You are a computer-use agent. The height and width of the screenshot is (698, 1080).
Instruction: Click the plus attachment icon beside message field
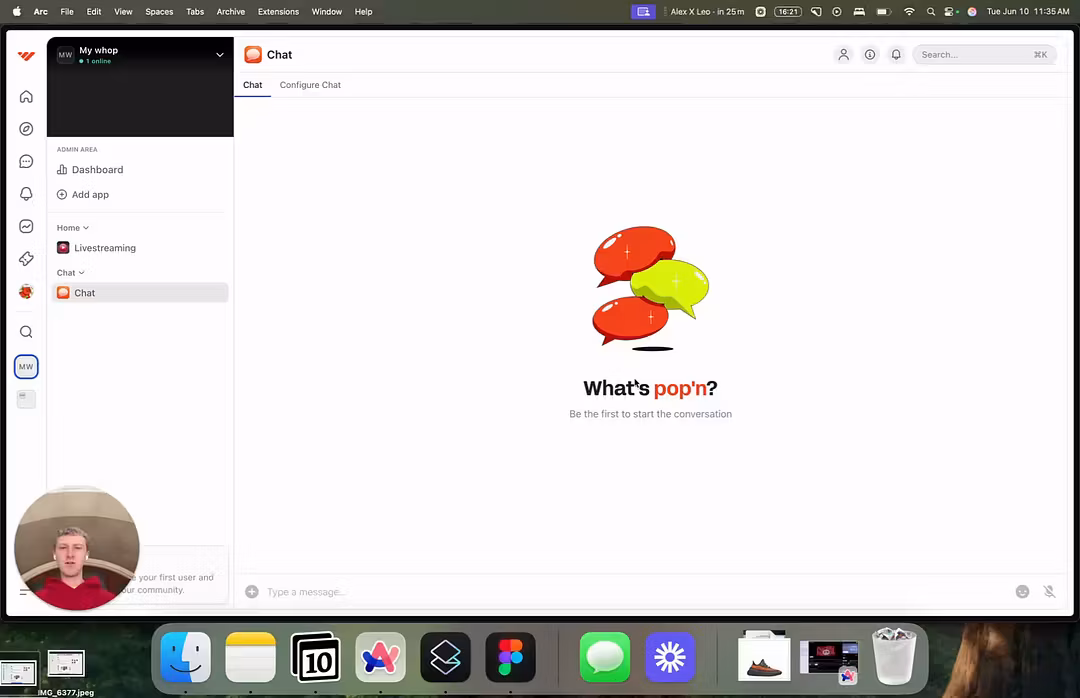252,592
